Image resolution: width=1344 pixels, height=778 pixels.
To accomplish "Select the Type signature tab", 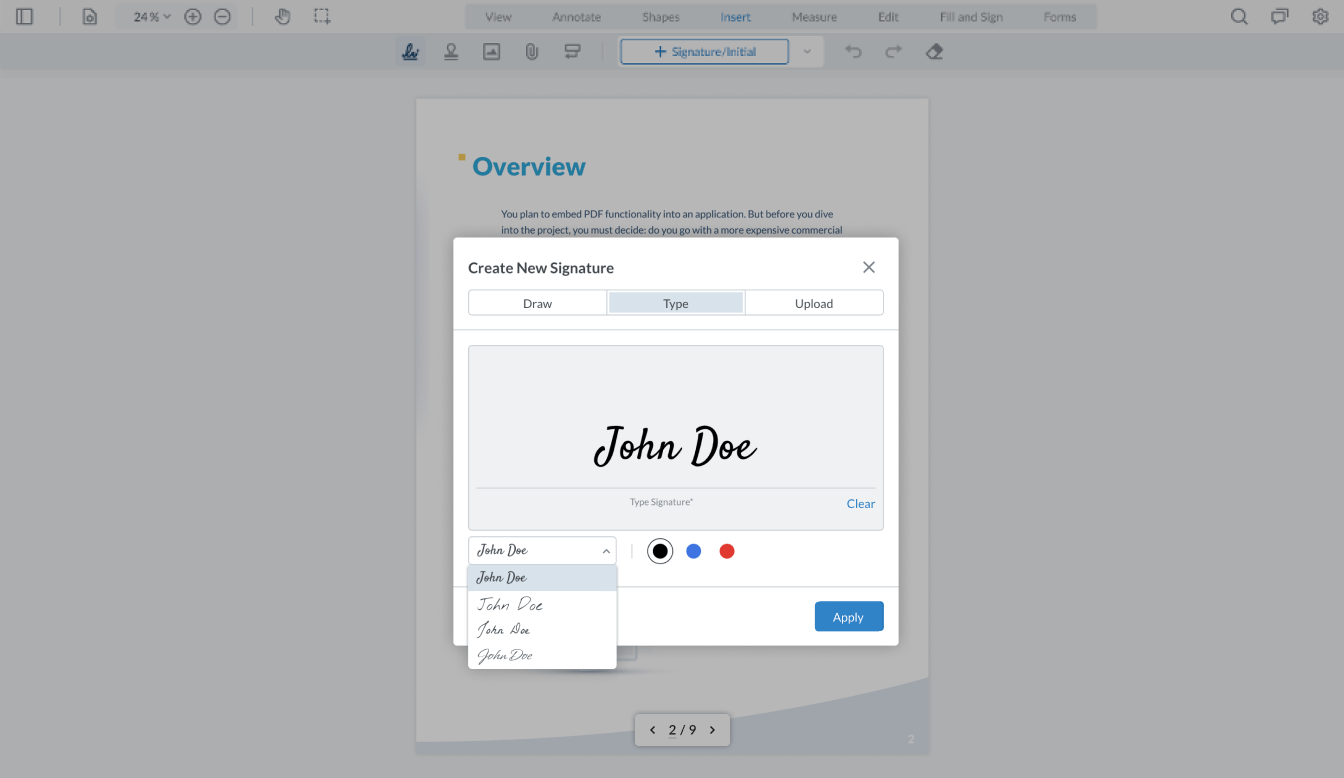I will [x=676, y=303].
